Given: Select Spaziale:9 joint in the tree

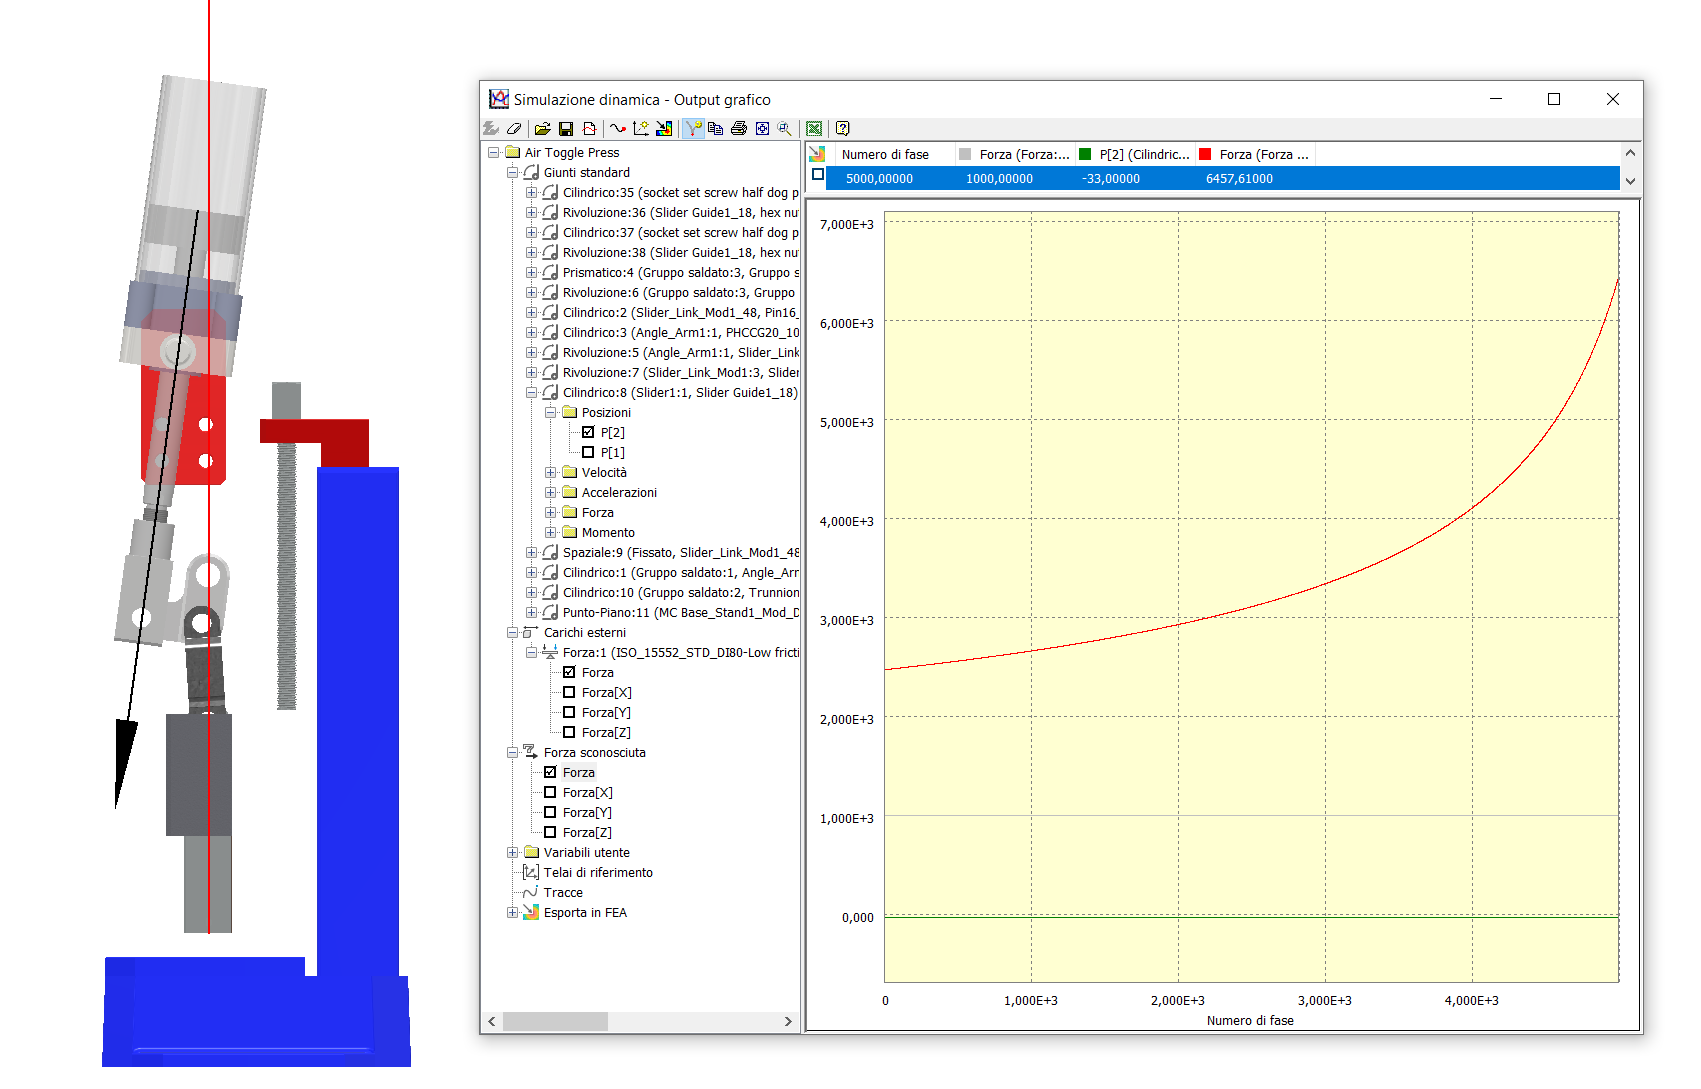Looking at the screenshot, I should [x=681, y=552].
